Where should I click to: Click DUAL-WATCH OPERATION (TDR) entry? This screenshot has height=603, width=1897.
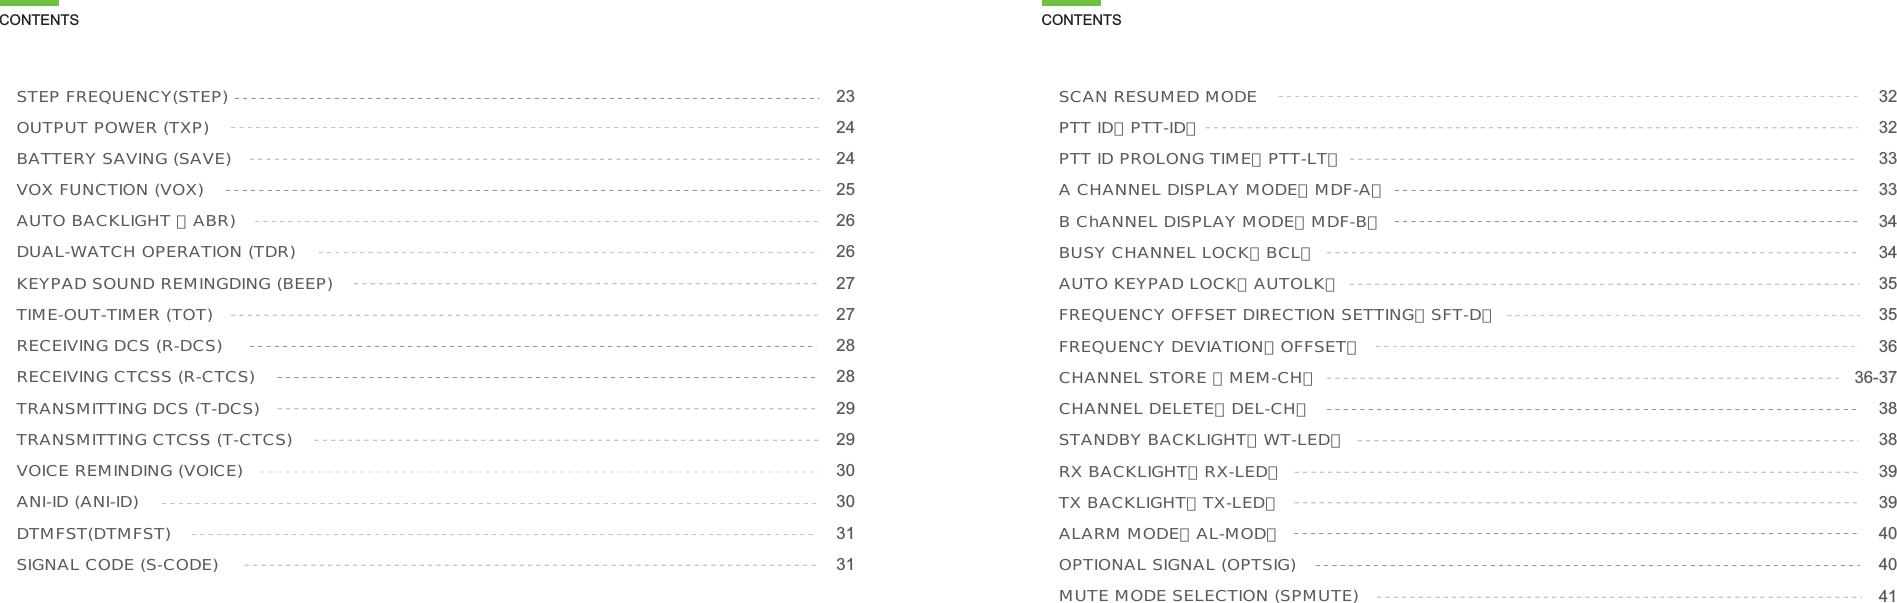[x=156, y=252]
